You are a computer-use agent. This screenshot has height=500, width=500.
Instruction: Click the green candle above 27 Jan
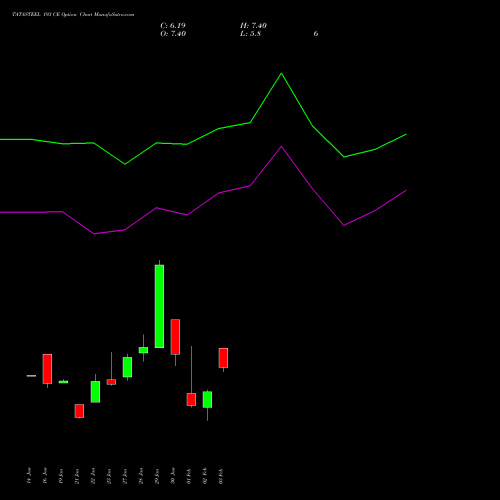pos(127,367)
